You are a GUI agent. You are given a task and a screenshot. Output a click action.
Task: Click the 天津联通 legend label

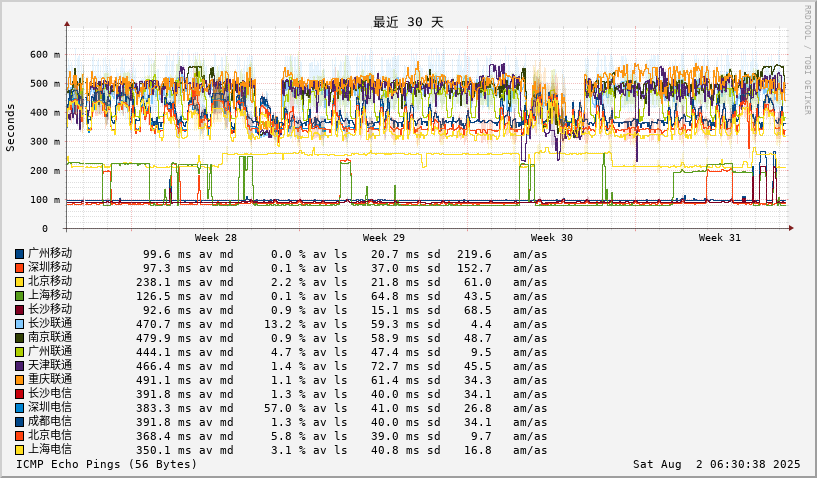(x=50, y=366)
